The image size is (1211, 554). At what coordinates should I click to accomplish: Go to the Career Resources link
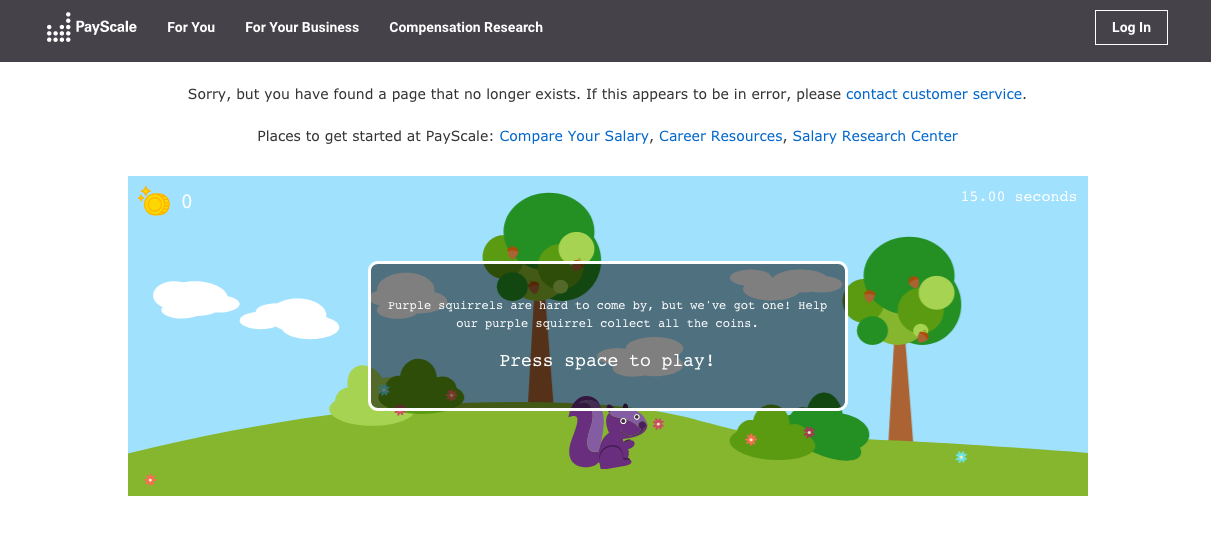(720, 136)
